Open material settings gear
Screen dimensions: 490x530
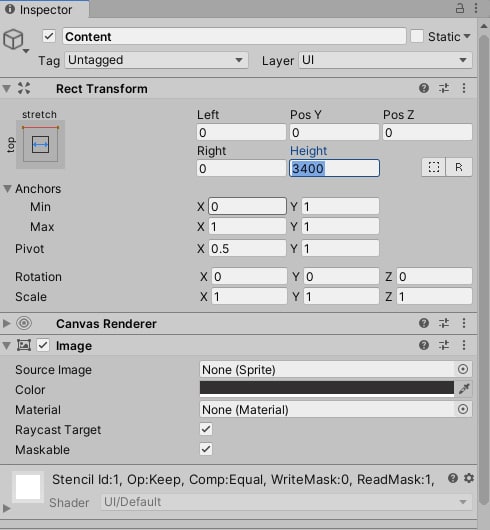tap(469, 478)
